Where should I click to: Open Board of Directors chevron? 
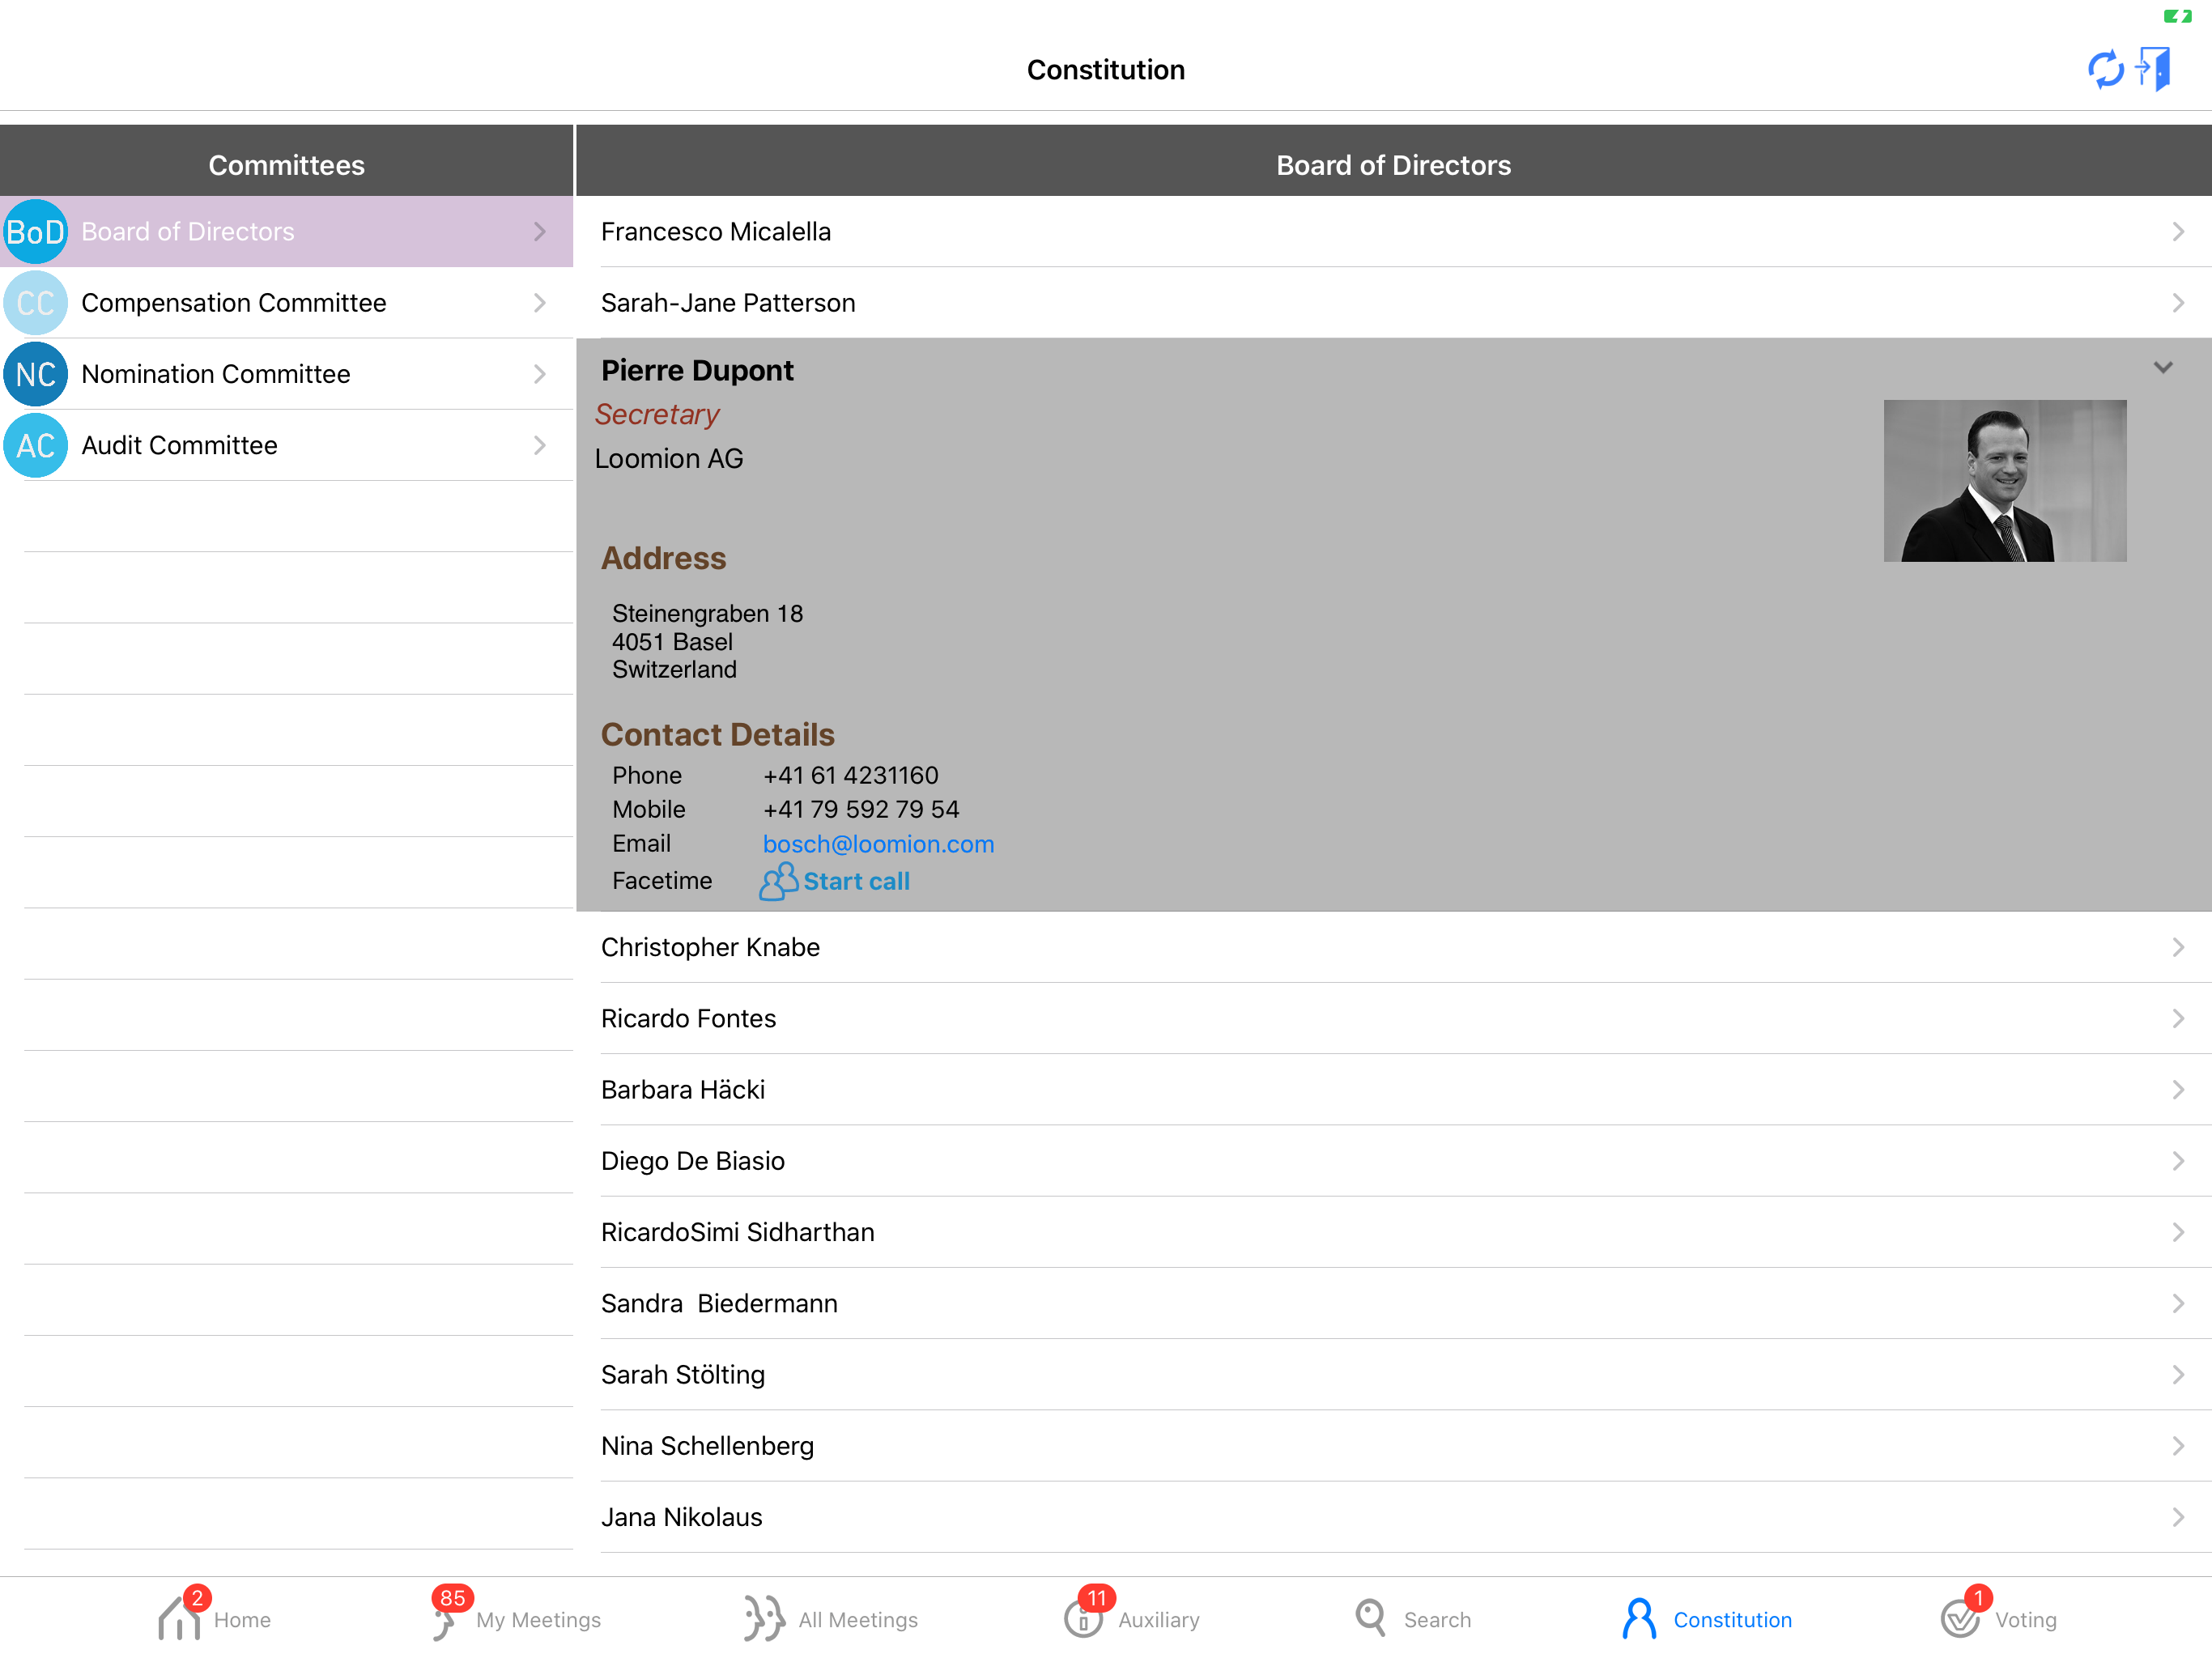pyautogui.click(x=540, y=232)
